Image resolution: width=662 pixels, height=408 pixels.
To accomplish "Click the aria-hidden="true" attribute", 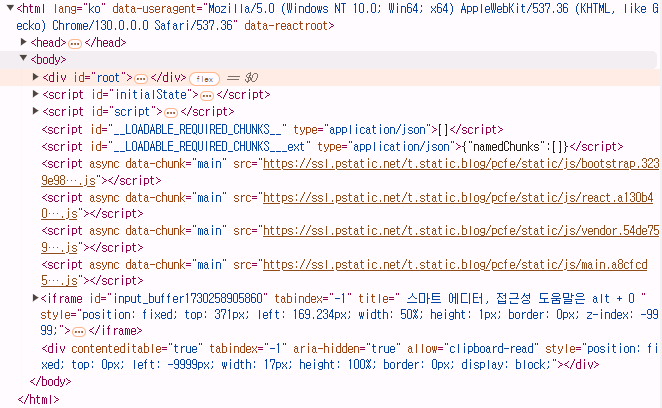I will (347, 348).
